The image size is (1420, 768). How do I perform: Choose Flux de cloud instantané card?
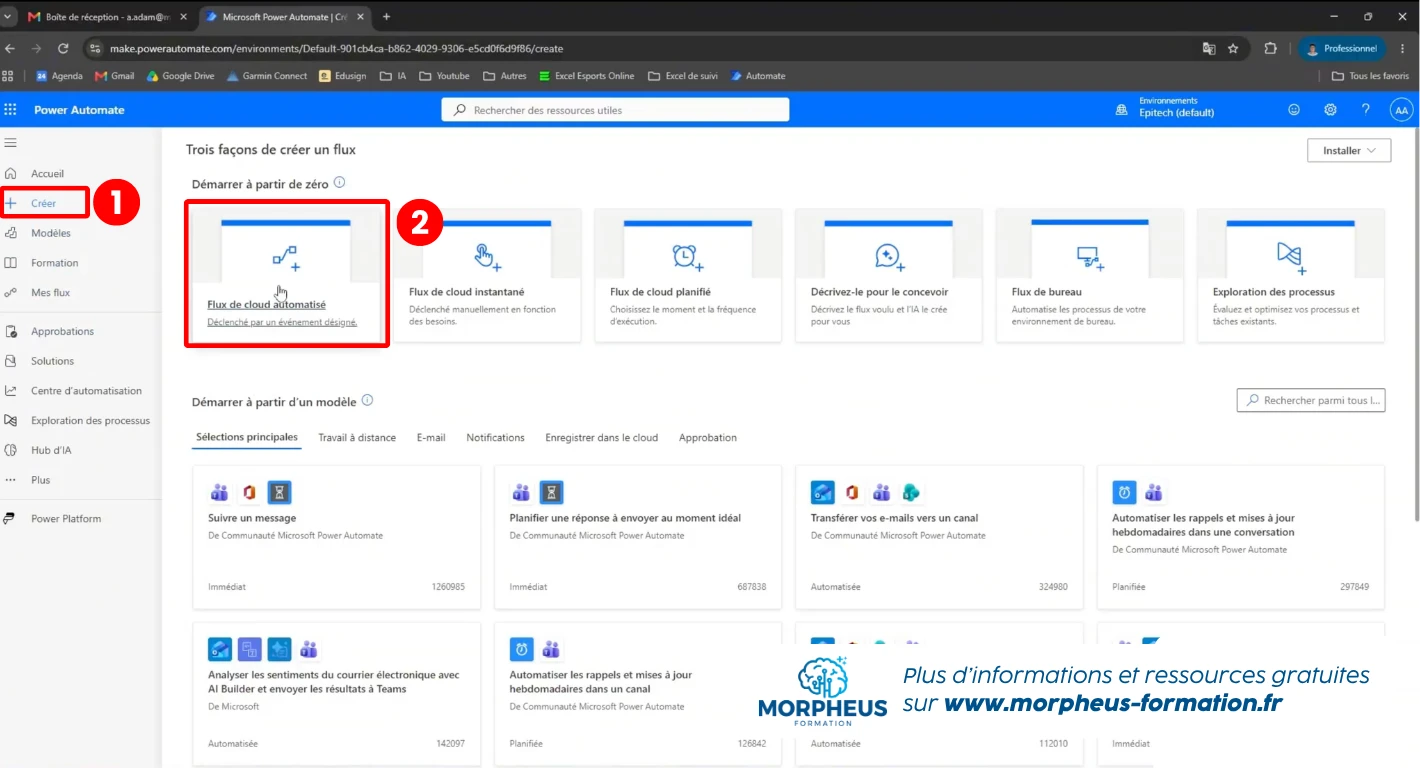point(486,276)
